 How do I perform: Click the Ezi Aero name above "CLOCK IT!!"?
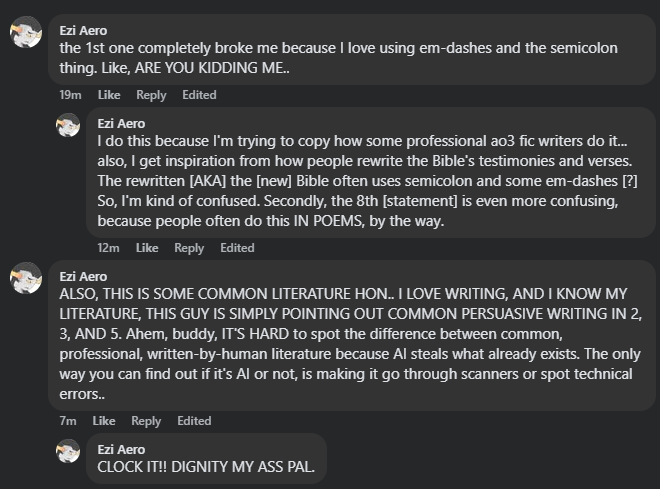pyautogui.click(x=121, y=449)
